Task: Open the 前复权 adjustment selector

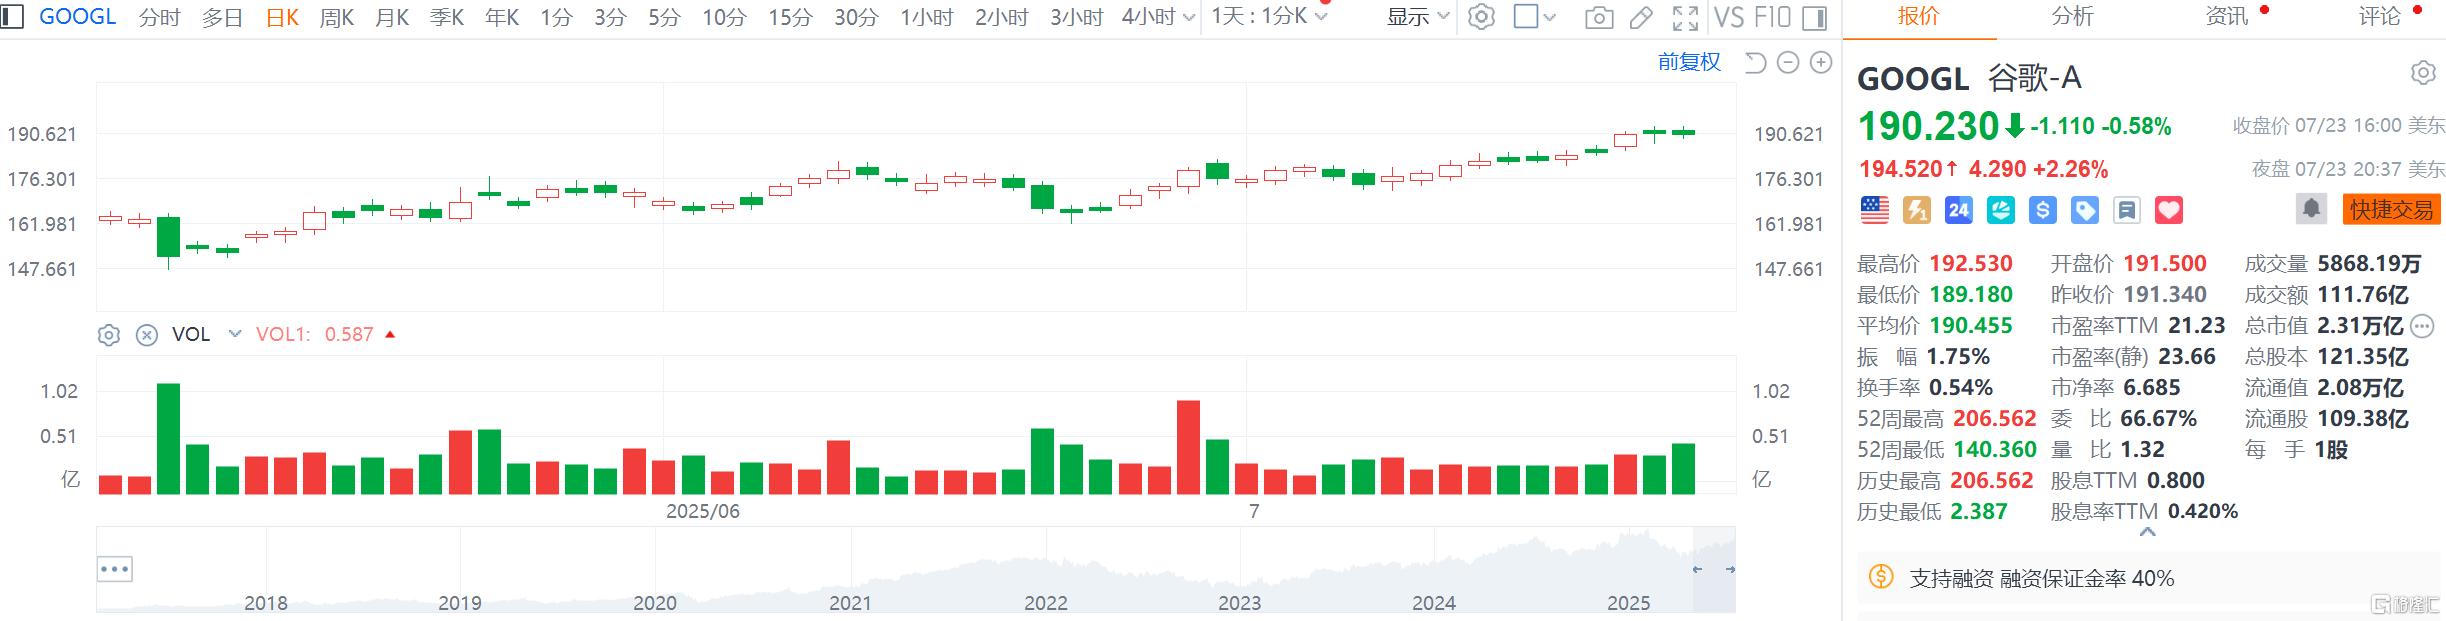Action: 1689,62
